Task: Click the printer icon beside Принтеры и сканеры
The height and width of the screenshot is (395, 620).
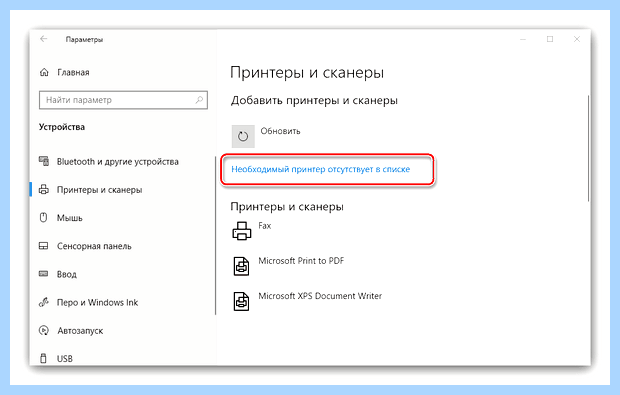Action: (x=44, y=190)
